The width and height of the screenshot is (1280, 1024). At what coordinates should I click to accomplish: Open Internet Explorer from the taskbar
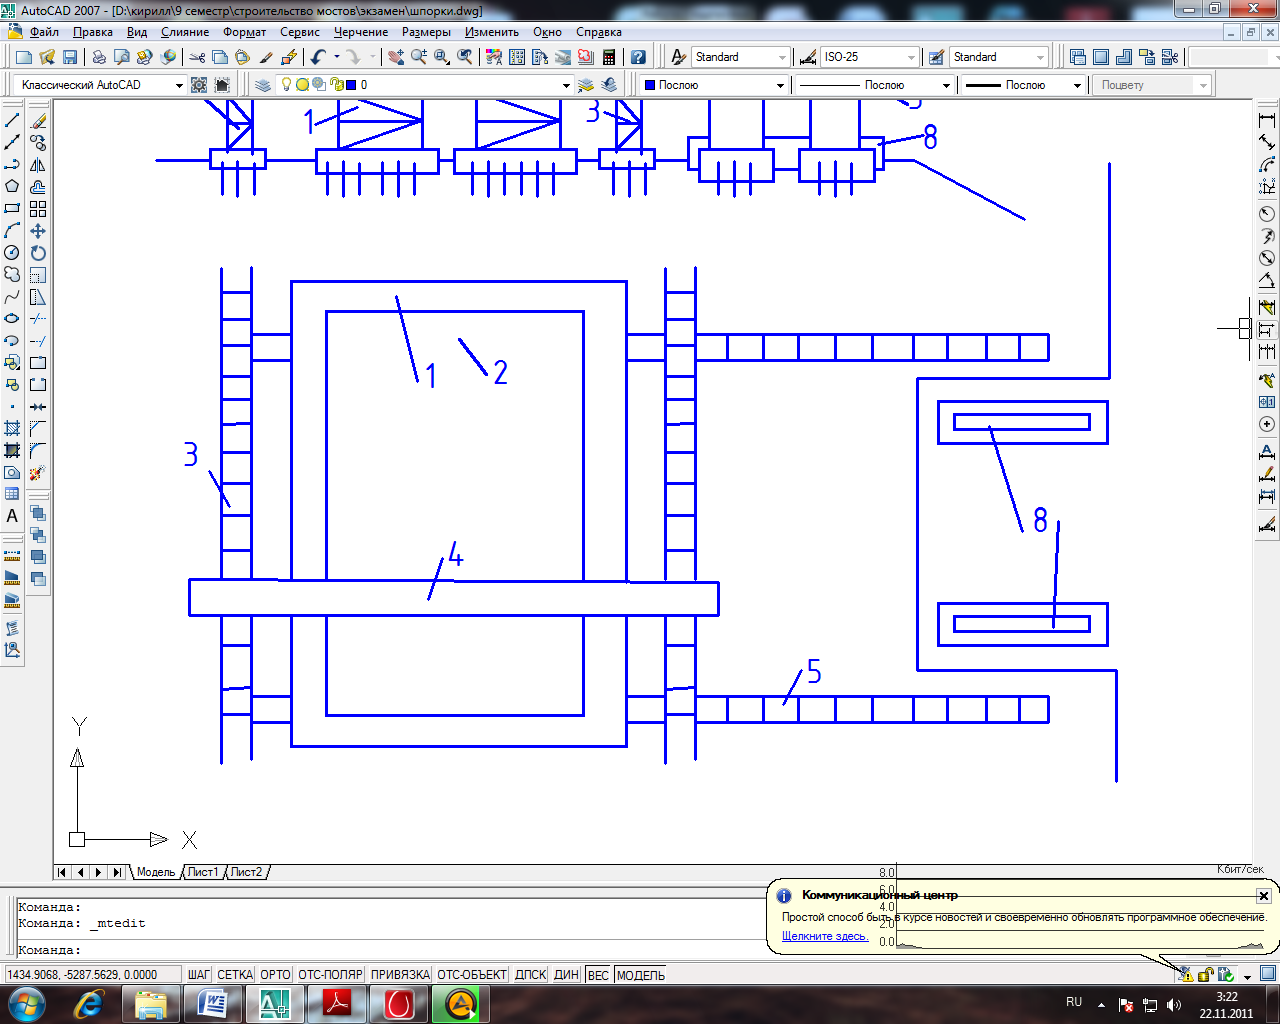point(89,1004)
